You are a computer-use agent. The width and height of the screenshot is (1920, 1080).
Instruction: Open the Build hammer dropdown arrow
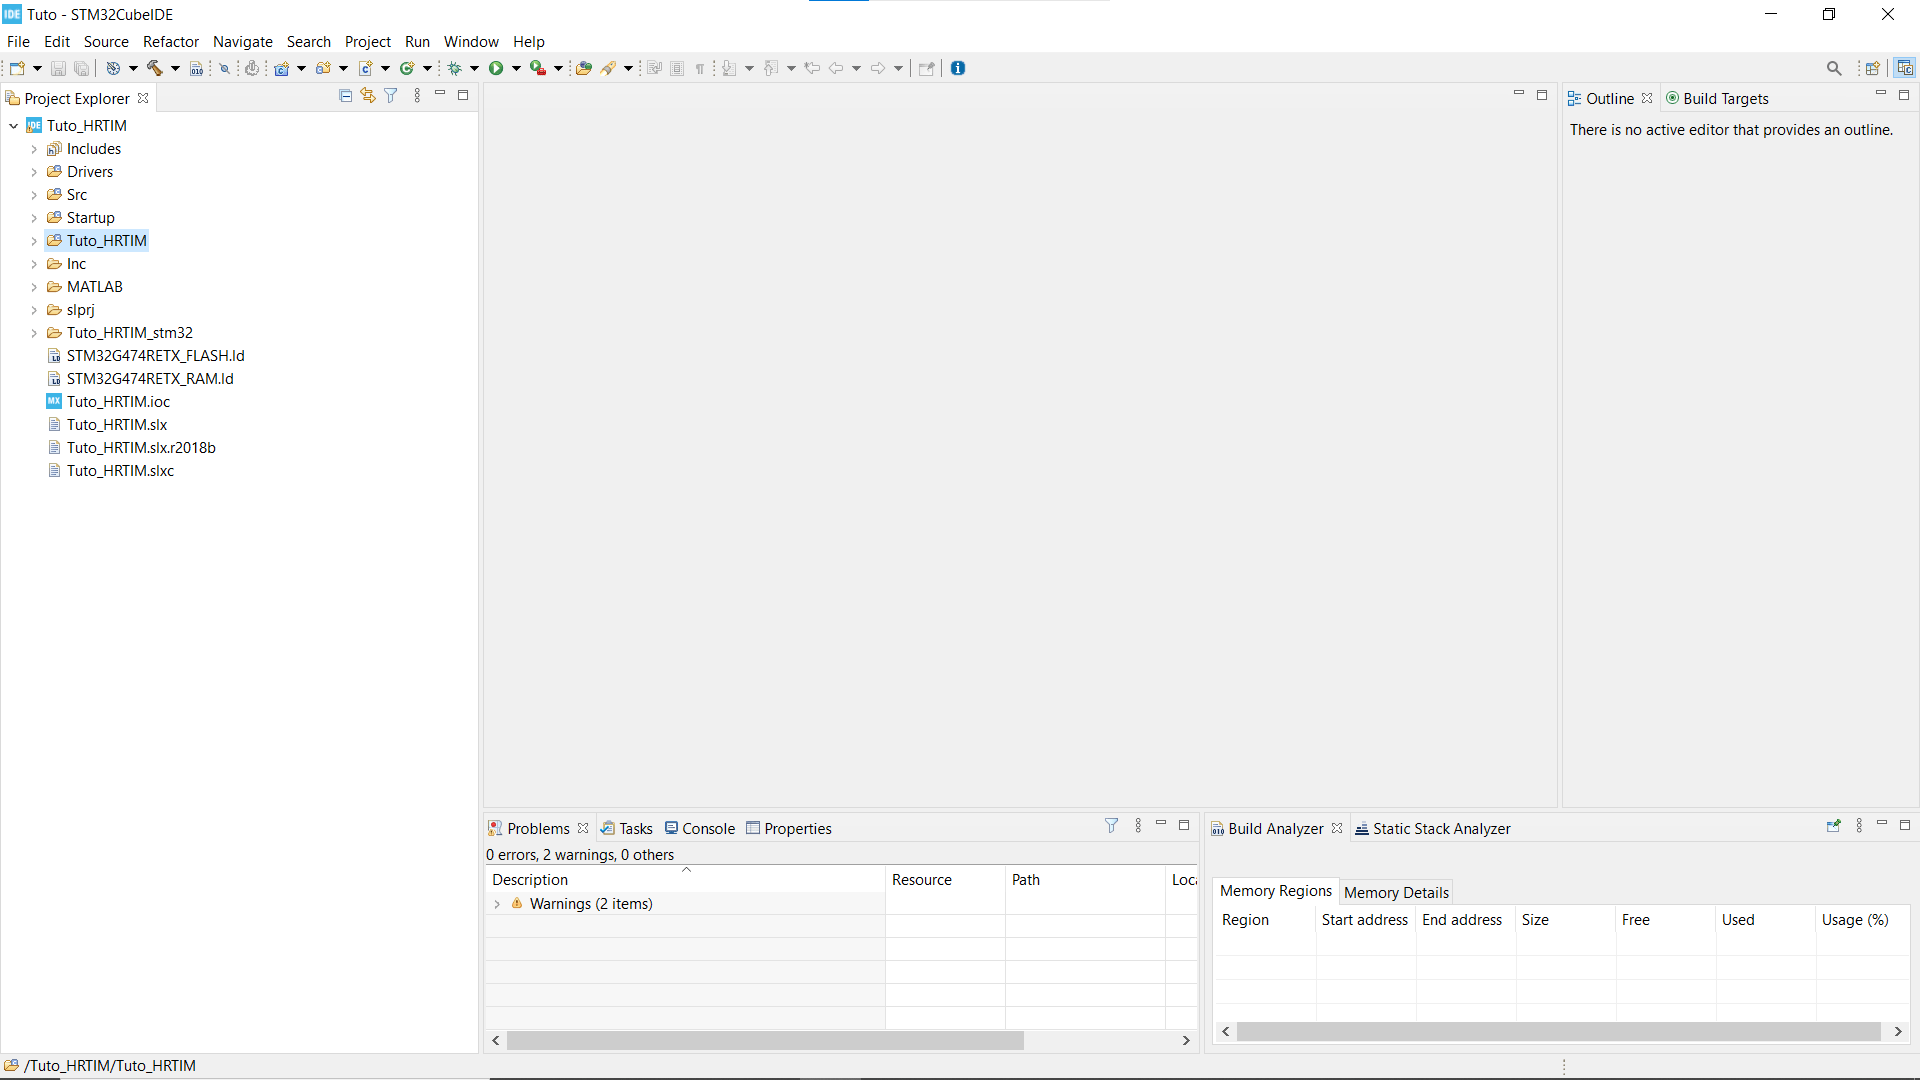[x=175, y=68]
